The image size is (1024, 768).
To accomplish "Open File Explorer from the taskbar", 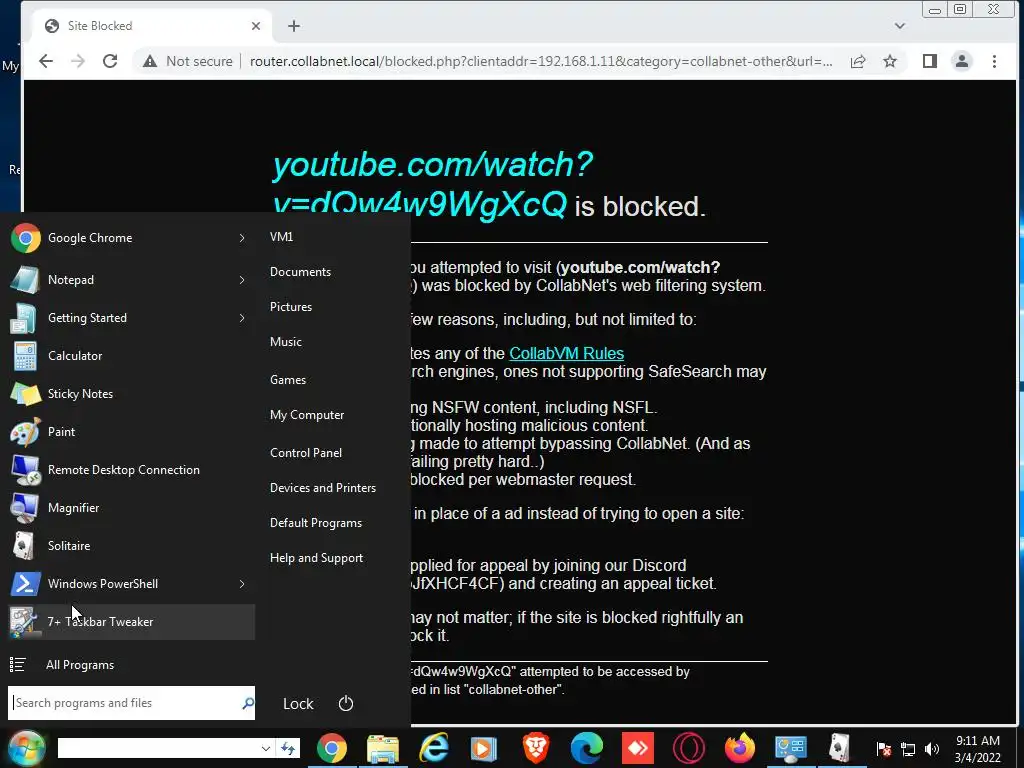I will [x=383, y=748].
